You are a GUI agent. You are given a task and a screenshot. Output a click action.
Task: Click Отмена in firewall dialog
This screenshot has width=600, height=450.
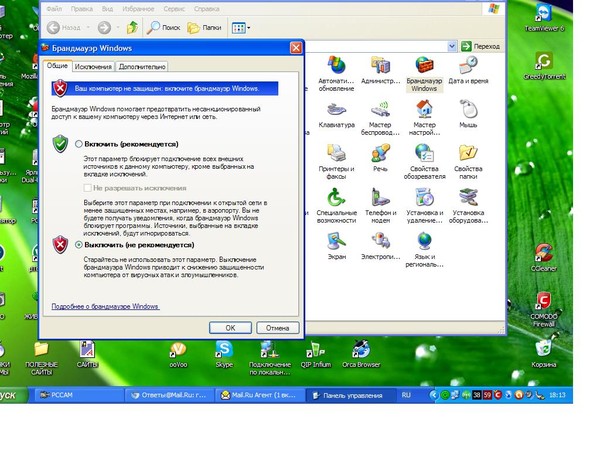[277, 328]
